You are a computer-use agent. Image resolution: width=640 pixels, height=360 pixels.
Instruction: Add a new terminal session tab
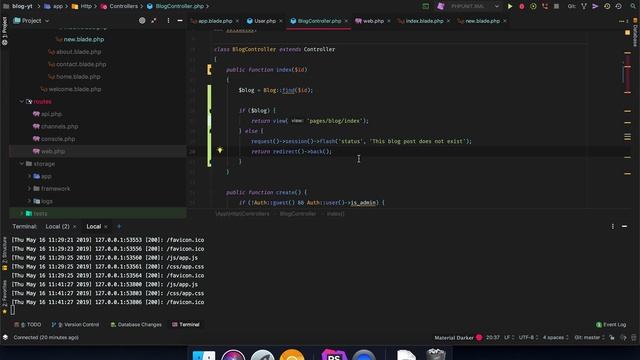119,226
